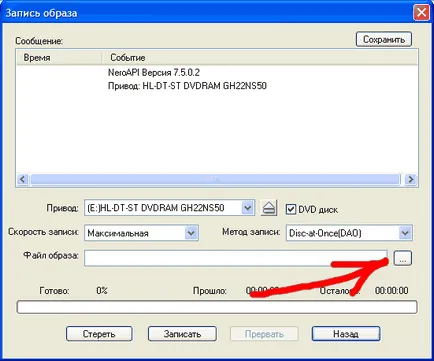Screen dimensions: 434x361
Task: Select the "NeroAPI Версия 7.5.0.2" log row
Action: [154, 72]
